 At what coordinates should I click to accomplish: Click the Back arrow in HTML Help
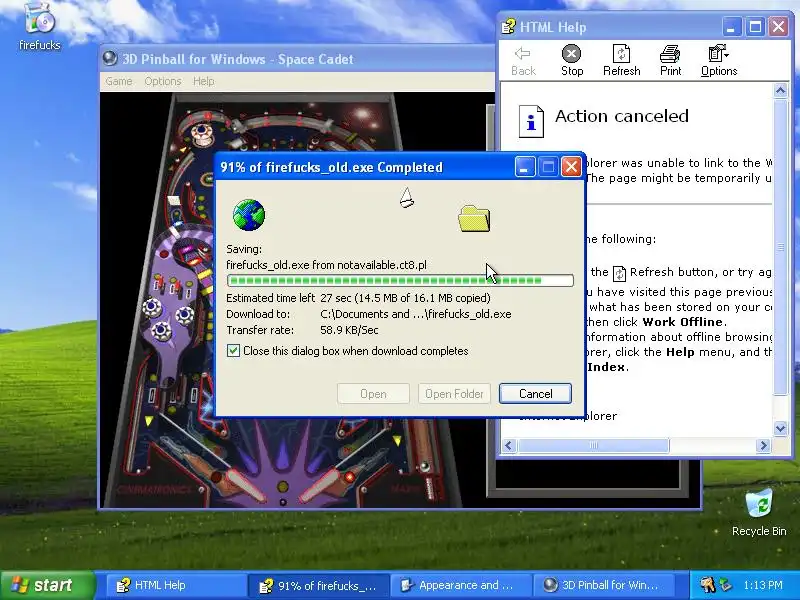523,61
